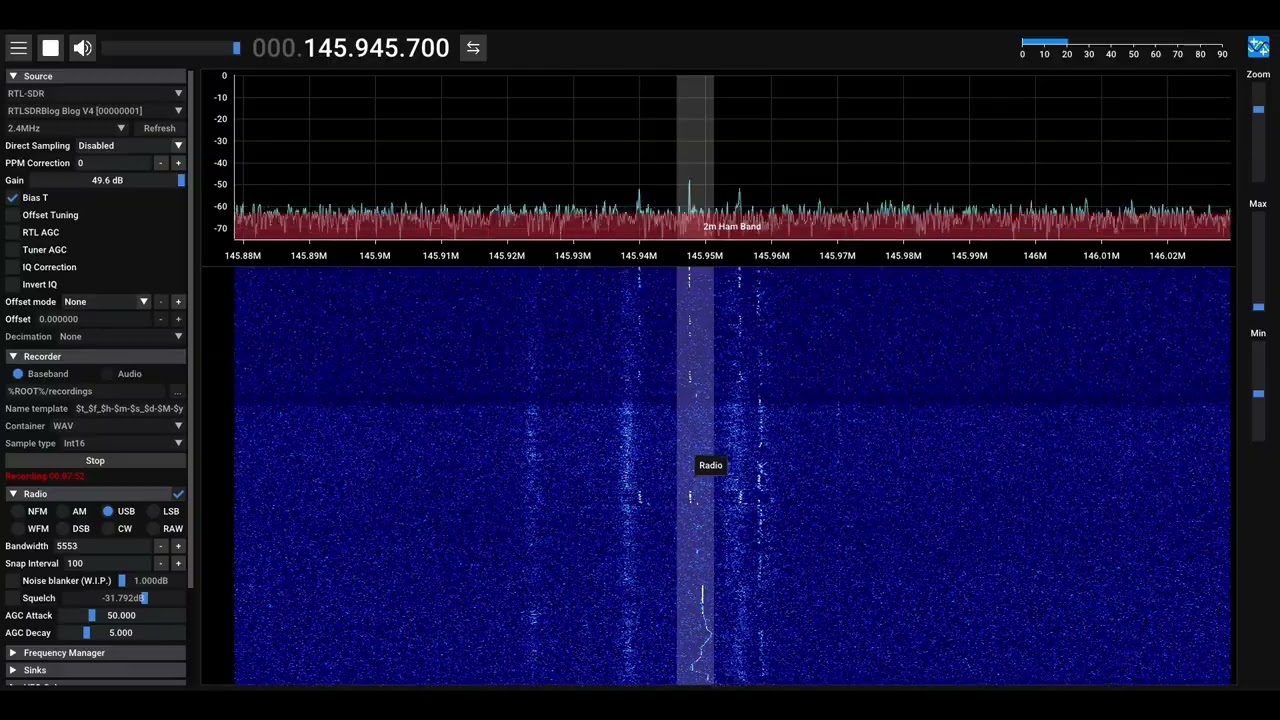Viewport: 1280px width, 720px height.
Task: Click Stop recording button
Action: [95, 461]
